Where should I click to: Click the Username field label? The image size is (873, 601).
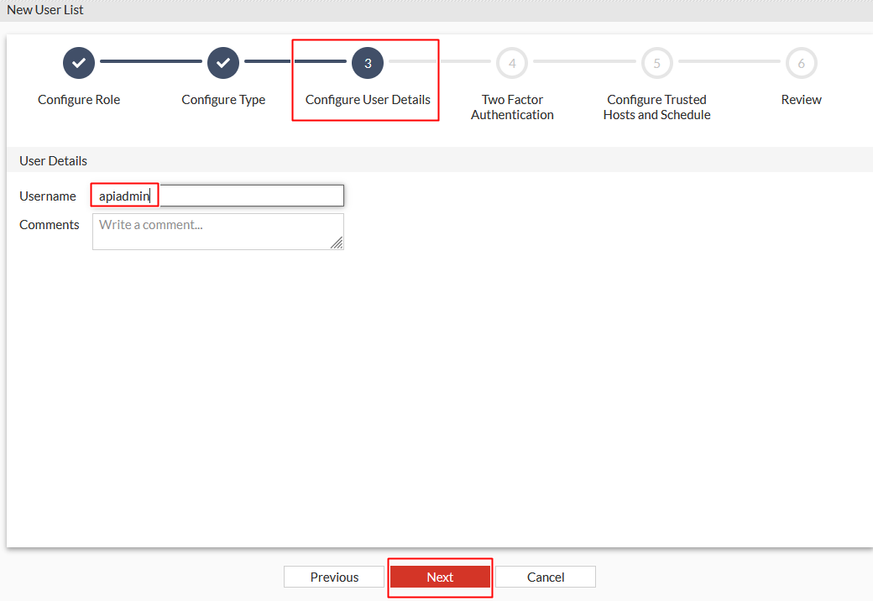click(x=47, y=196)
